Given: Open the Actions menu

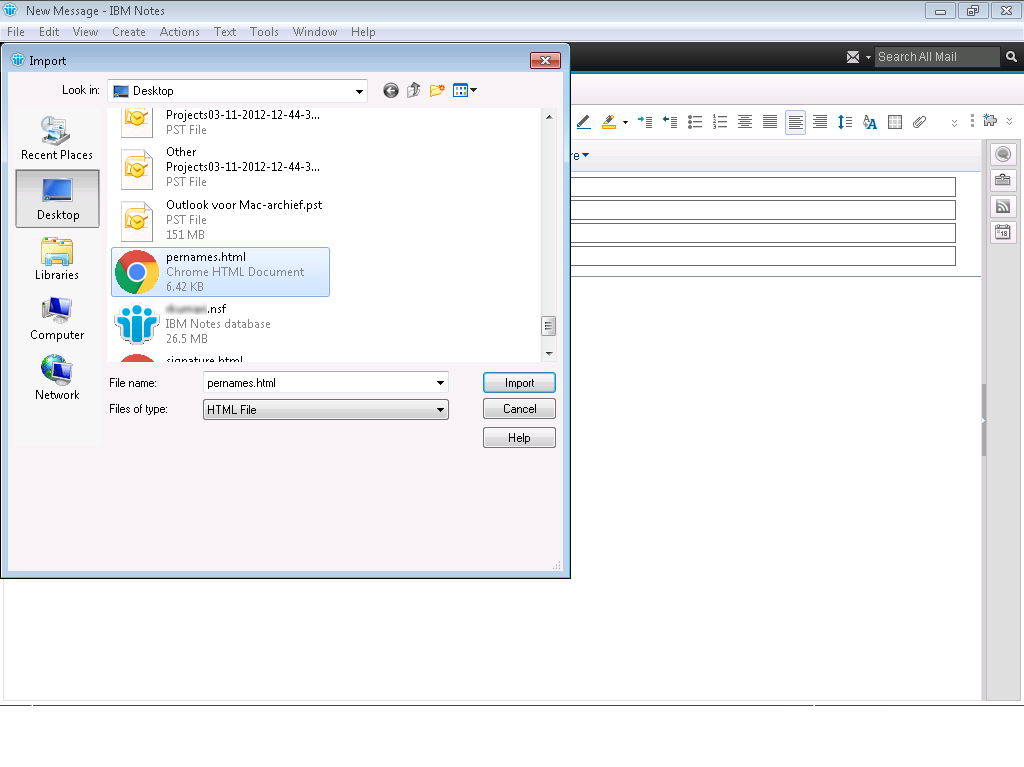Looking at the screenshot, I should point(180,32).
